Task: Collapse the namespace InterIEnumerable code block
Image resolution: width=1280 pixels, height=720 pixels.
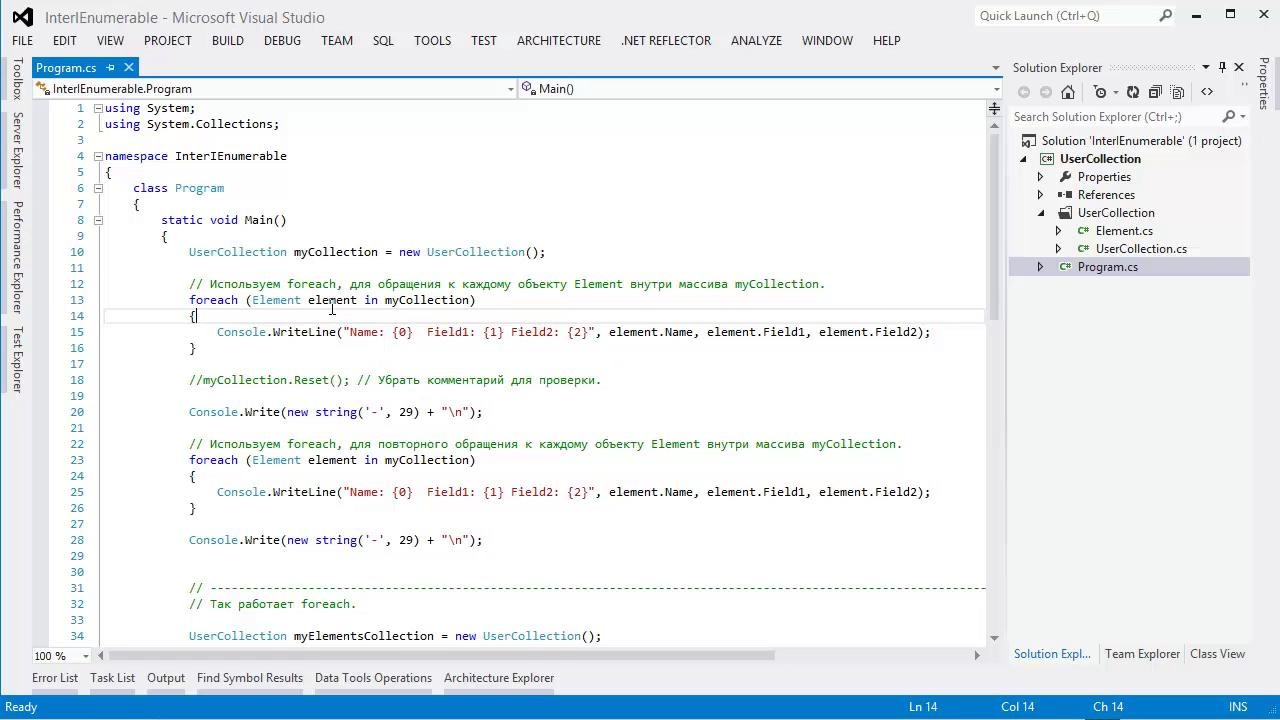Action: (x=98, y=156)
